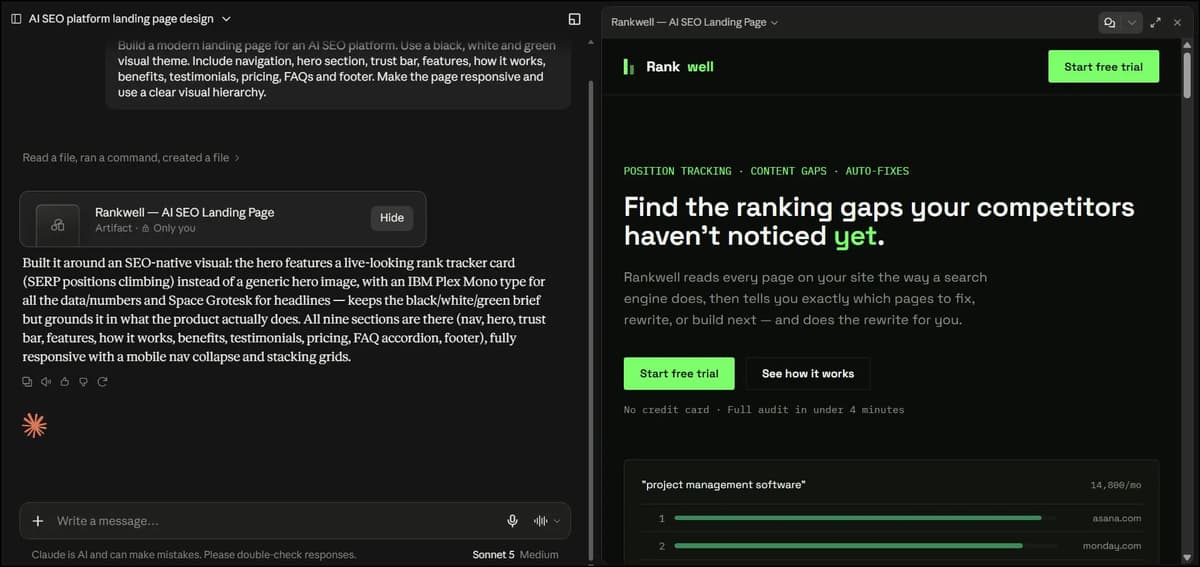
Task: Open the voice mode options chevron
Action: pyautogui.click(x=557, y=521)
